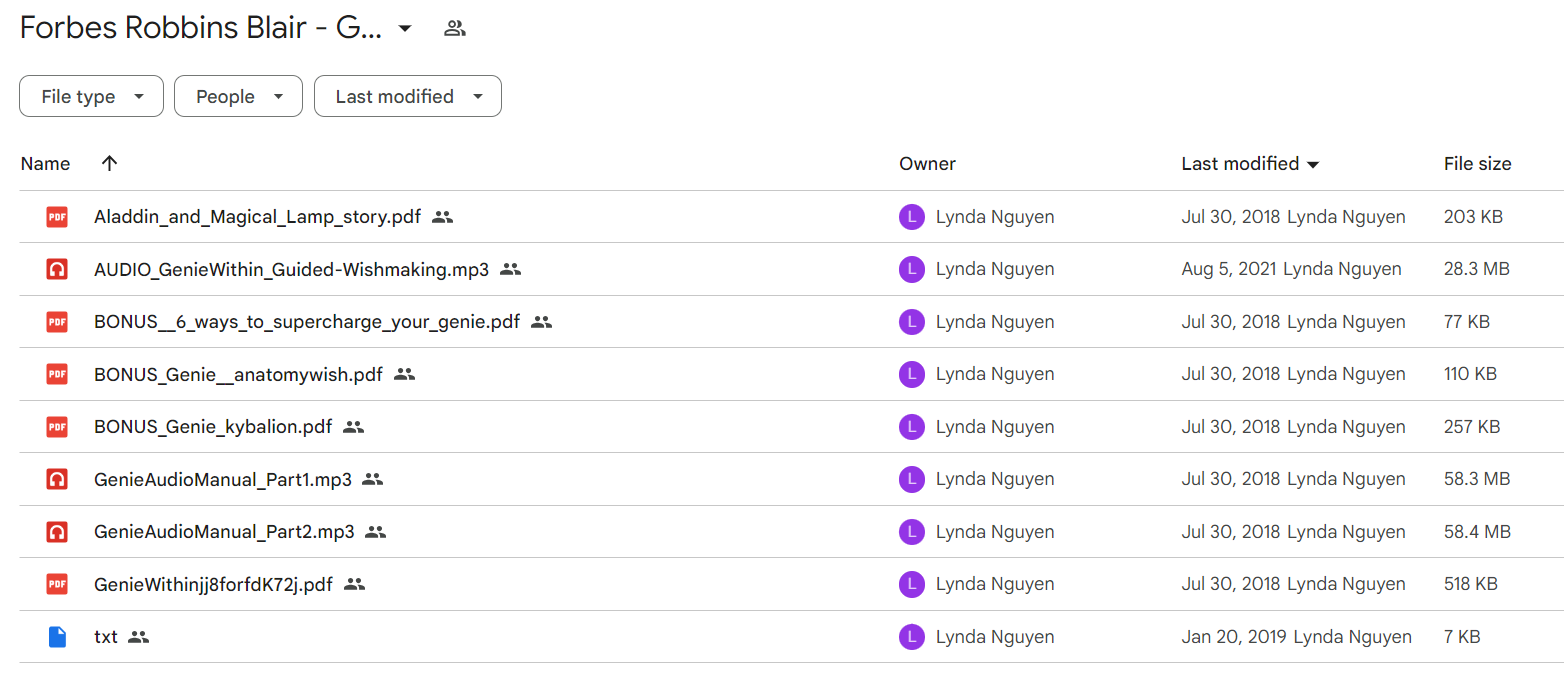Click audio icon for AUDIO_GenieWithin_Guided-Wishmaking.mp3
1564x699 pixels.
pyautogui.click(x=57, y=269)
